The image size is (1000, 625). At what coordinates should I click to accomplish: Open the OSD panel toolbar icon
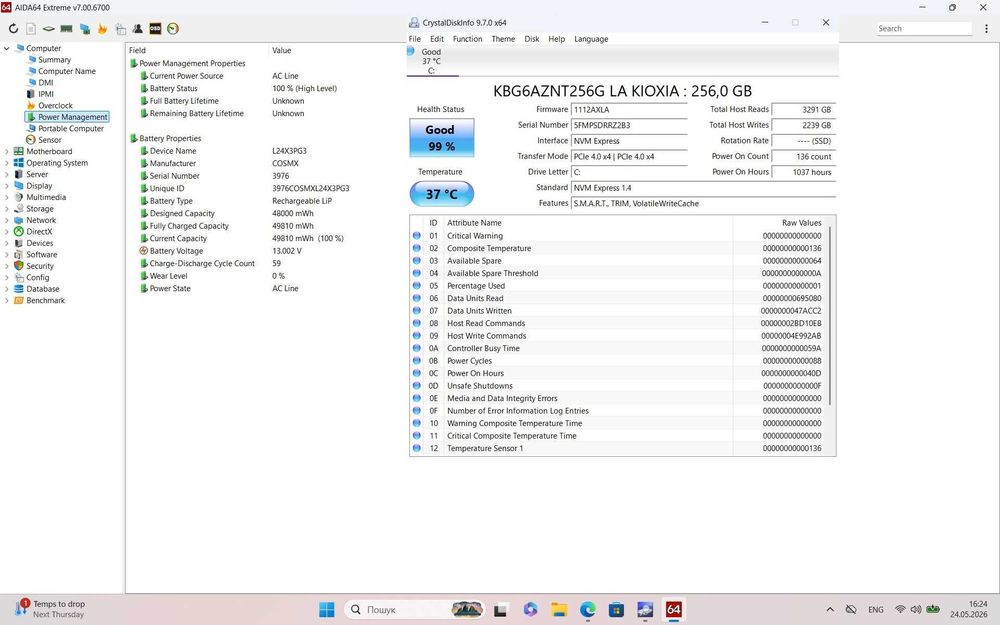pos(155,29)
